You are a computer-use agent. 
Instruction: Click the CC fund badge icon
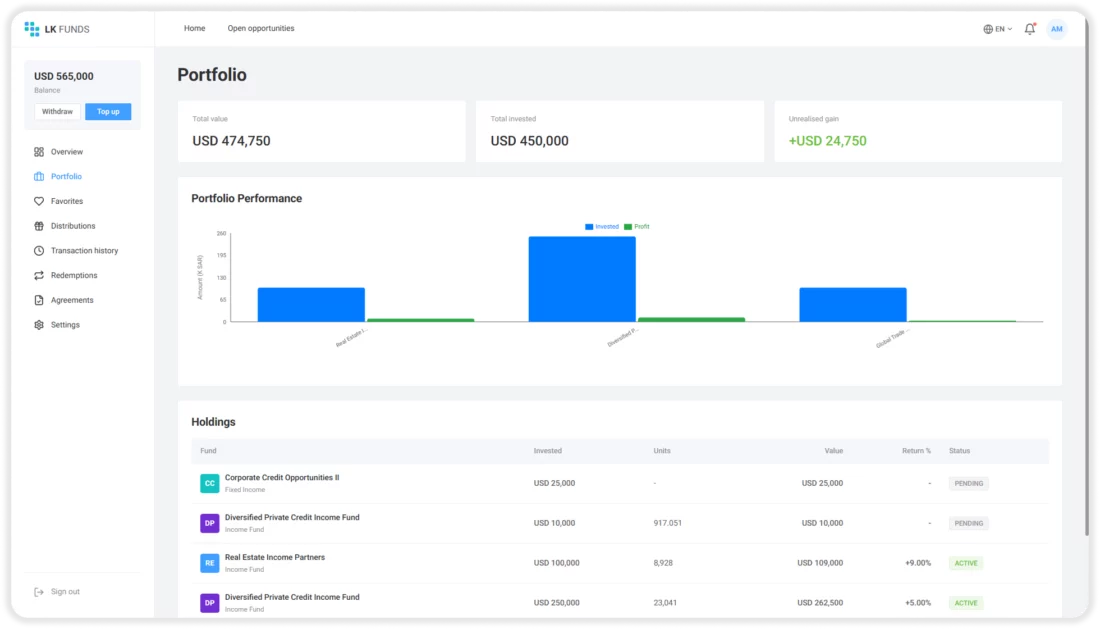pyautogui.click(x=209, y=483)
